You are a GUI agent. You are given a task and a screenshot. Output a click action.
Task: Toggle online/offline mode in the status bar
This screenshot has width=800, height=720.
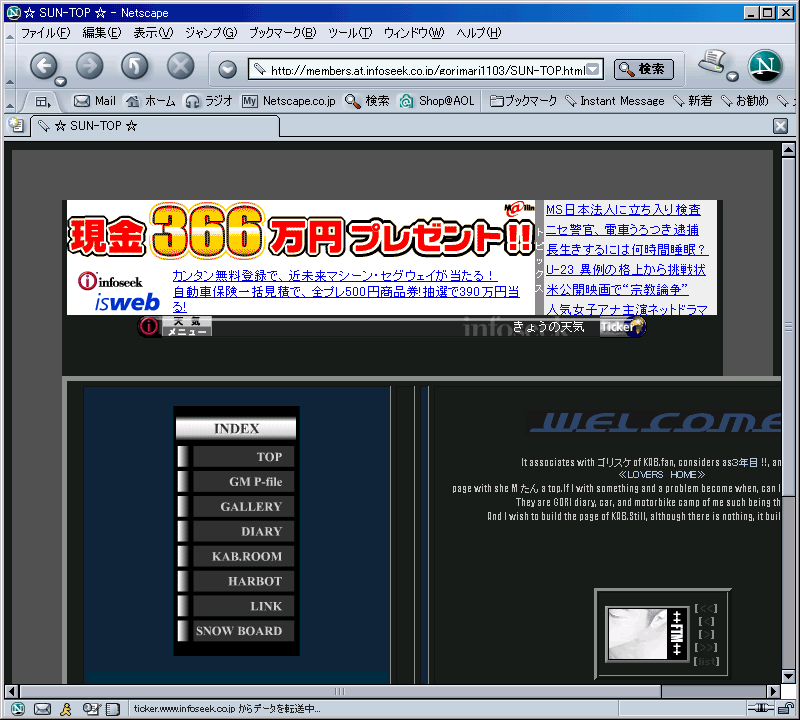(x=761, y=708)
